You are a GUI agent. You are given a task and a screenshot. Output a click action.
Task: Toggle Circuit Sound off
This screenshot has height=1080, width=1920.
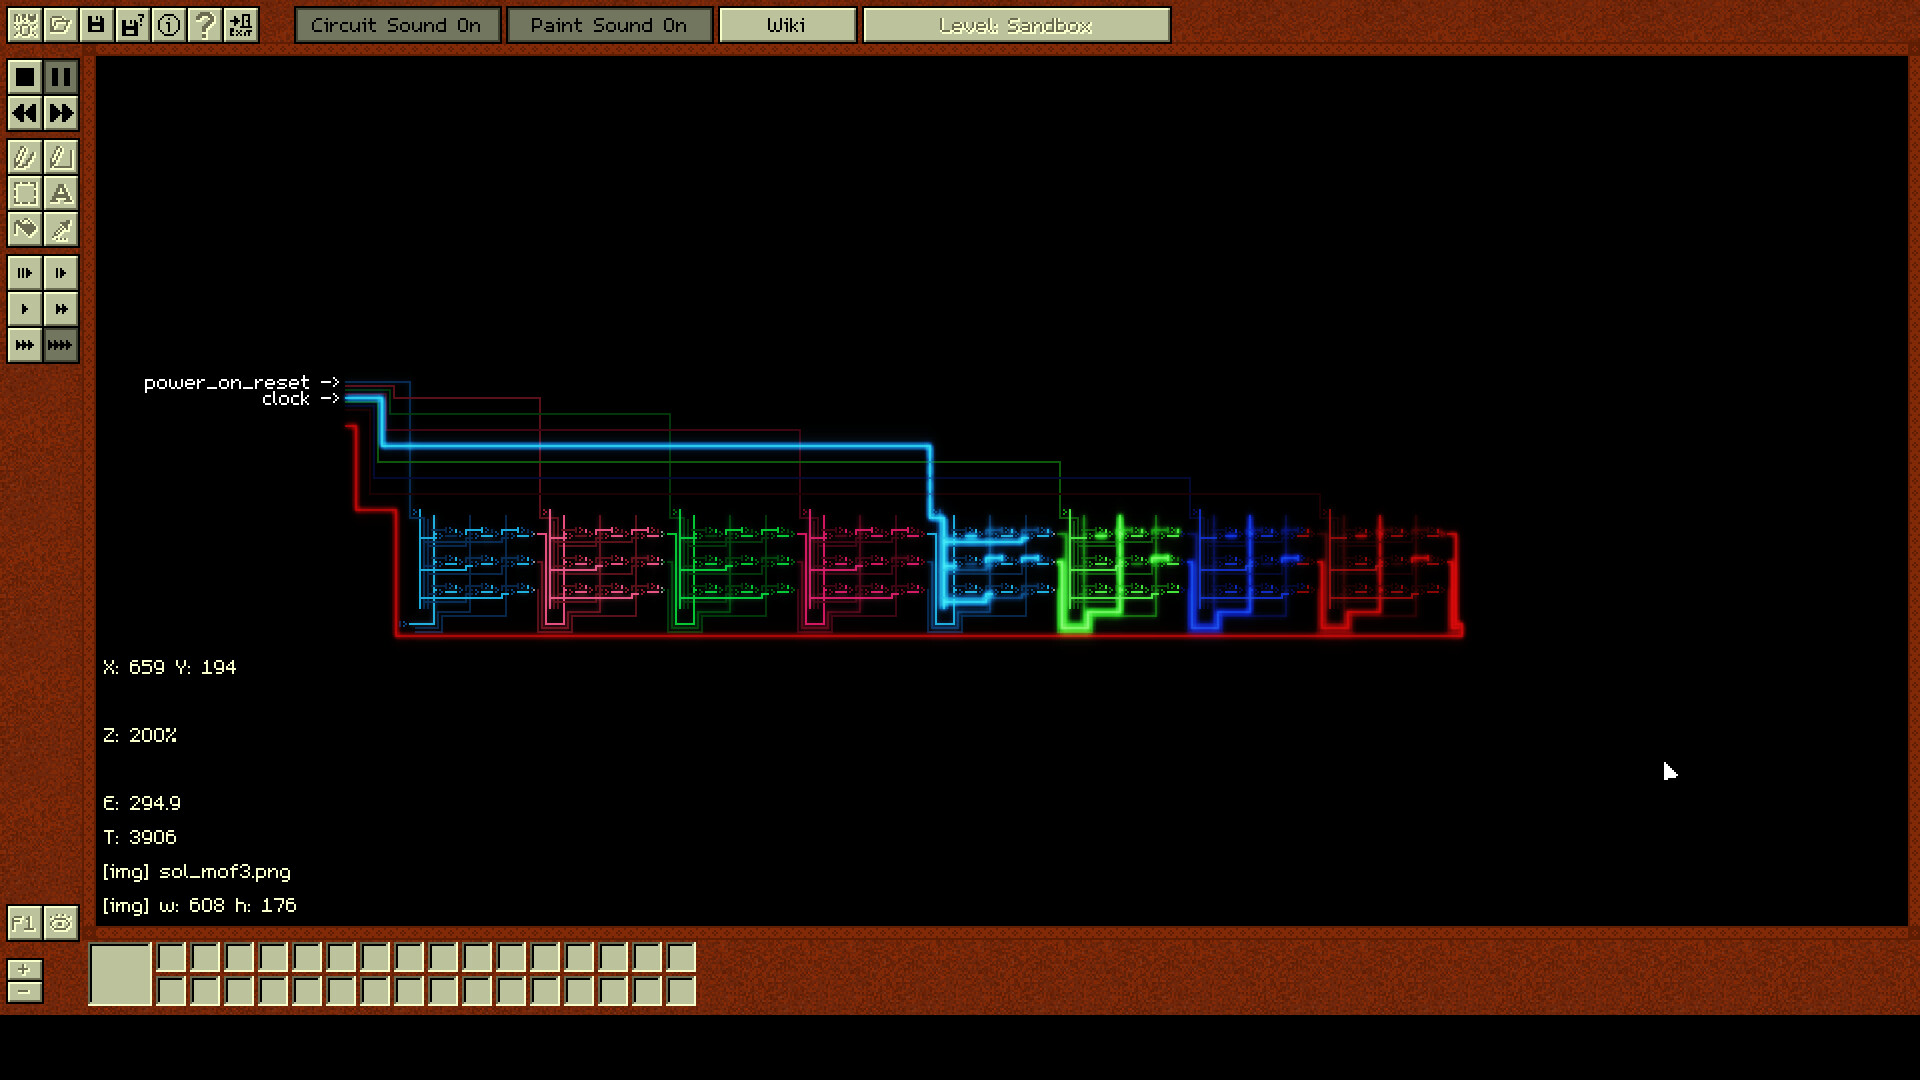coord(397,25)
